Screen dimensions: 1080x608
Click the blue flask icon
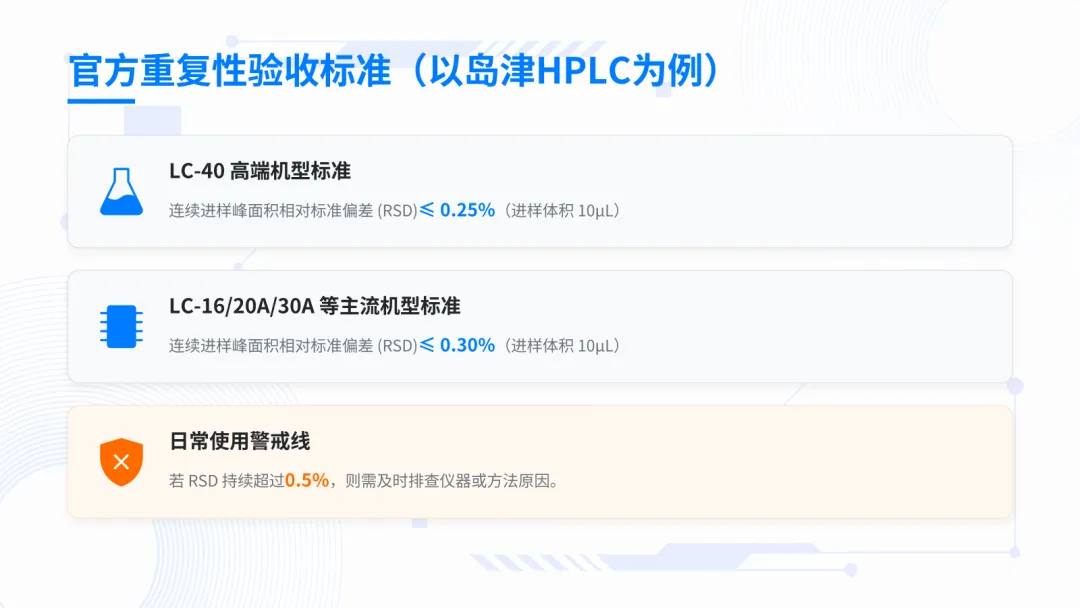point(121,191)
